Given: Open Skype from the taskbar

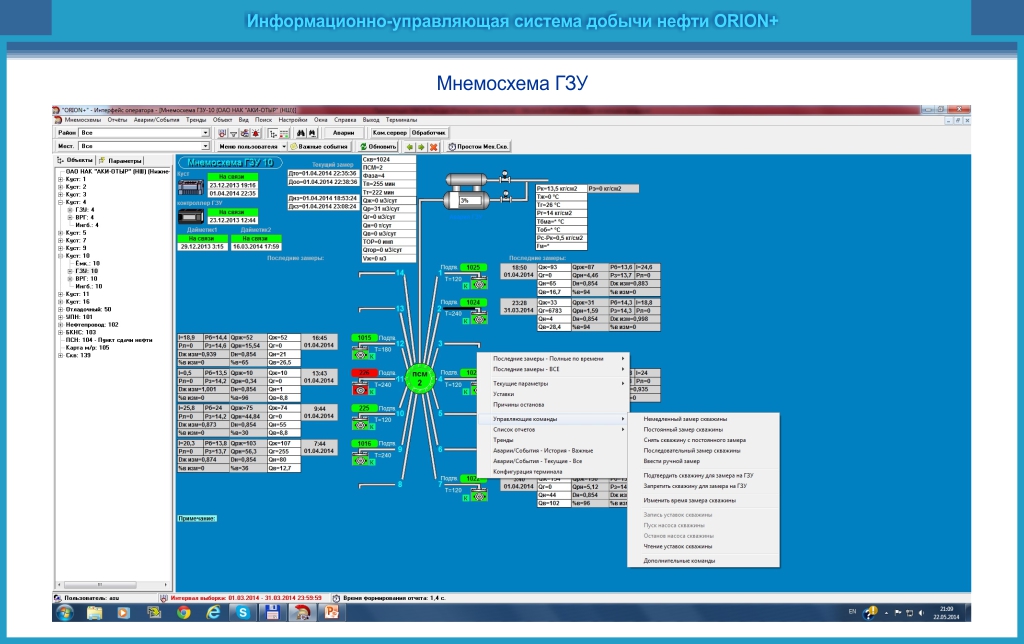Looking at the screenshot, I should (243, 613).
